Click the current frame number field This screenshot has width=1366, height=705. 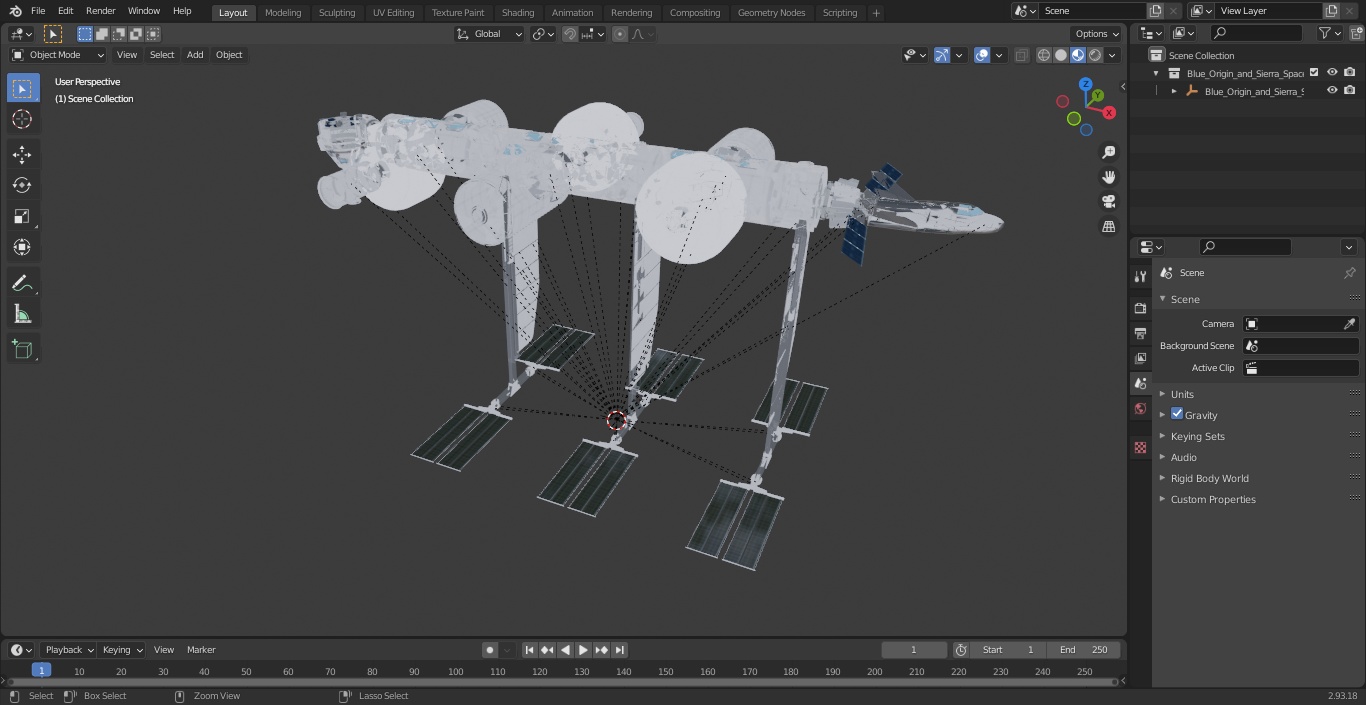pyautogui.click(x=914, y=650)
